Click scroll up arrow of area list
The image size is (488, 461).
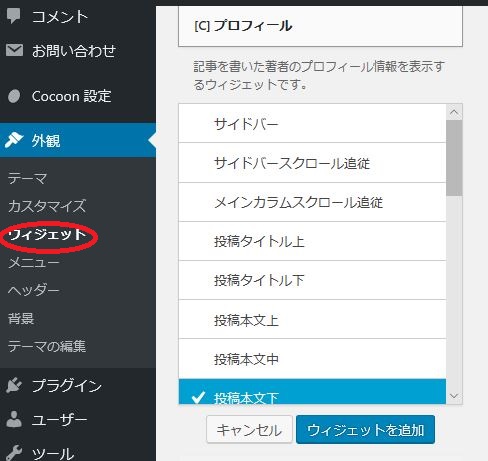pos(454,112)
